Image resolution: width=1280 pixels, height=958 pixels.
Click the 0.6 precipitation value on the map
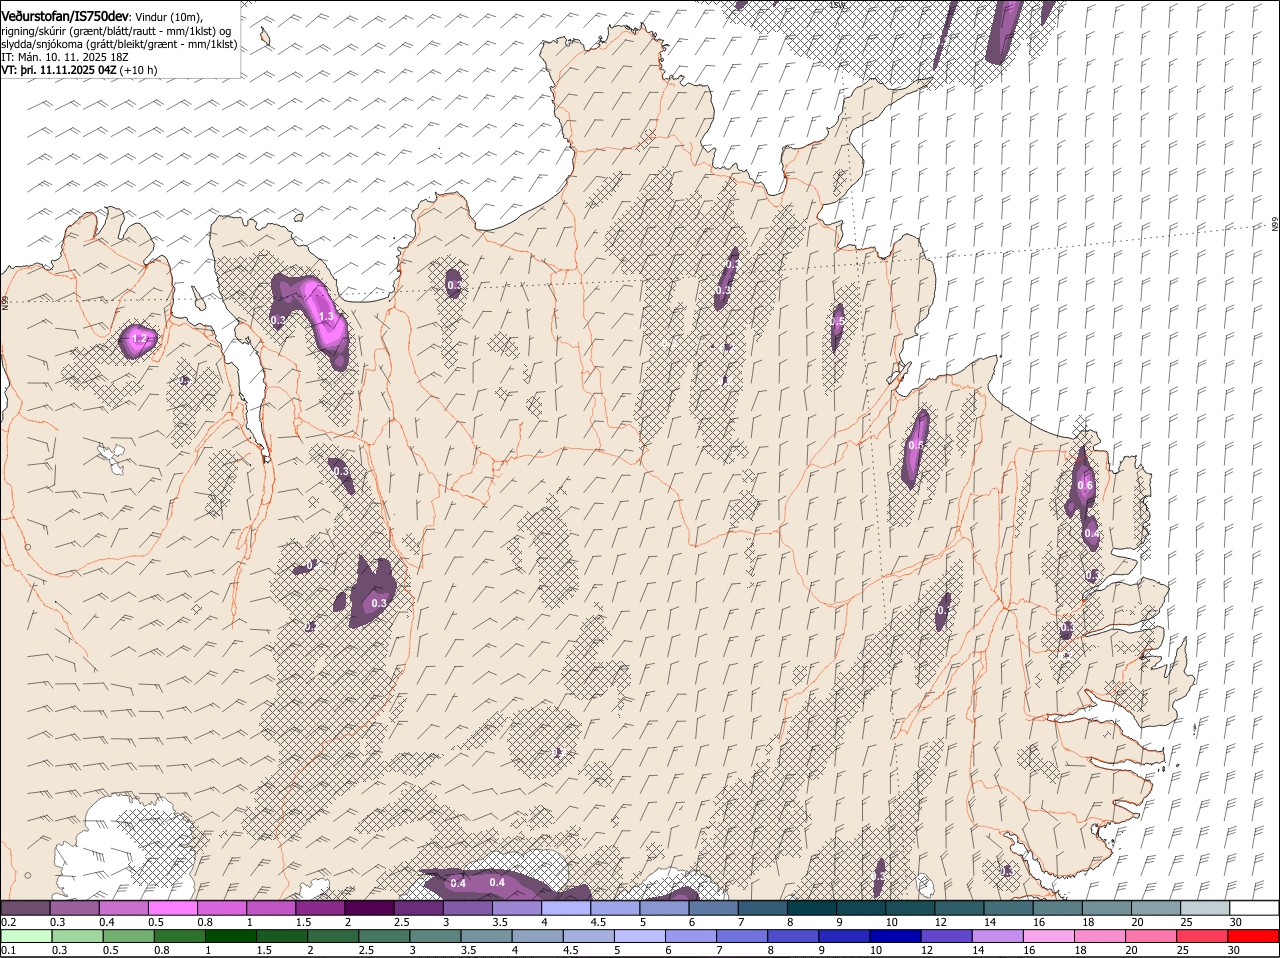[1085, 485]
